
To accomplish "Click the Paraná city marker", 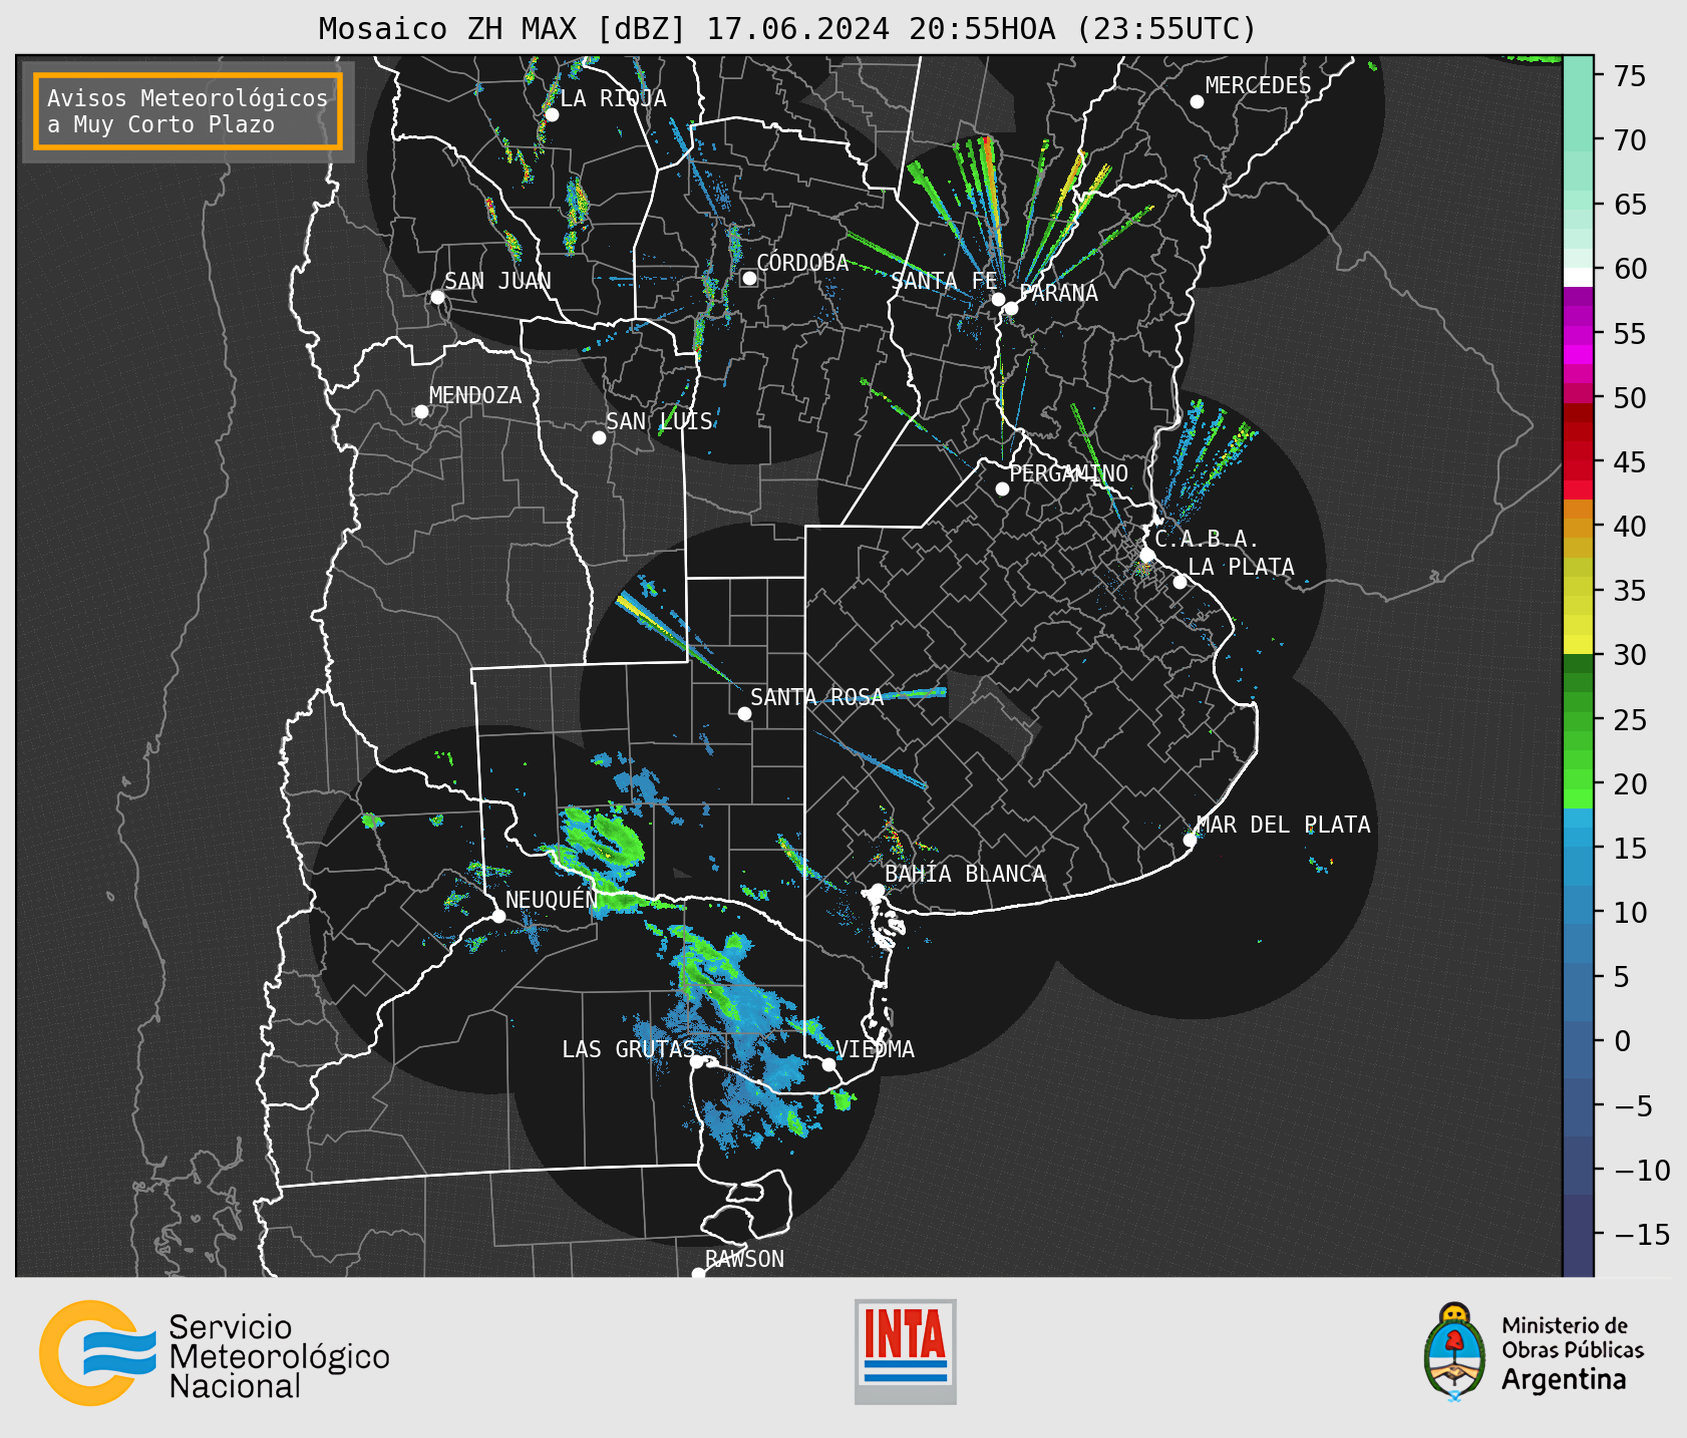I will 1011,308.
